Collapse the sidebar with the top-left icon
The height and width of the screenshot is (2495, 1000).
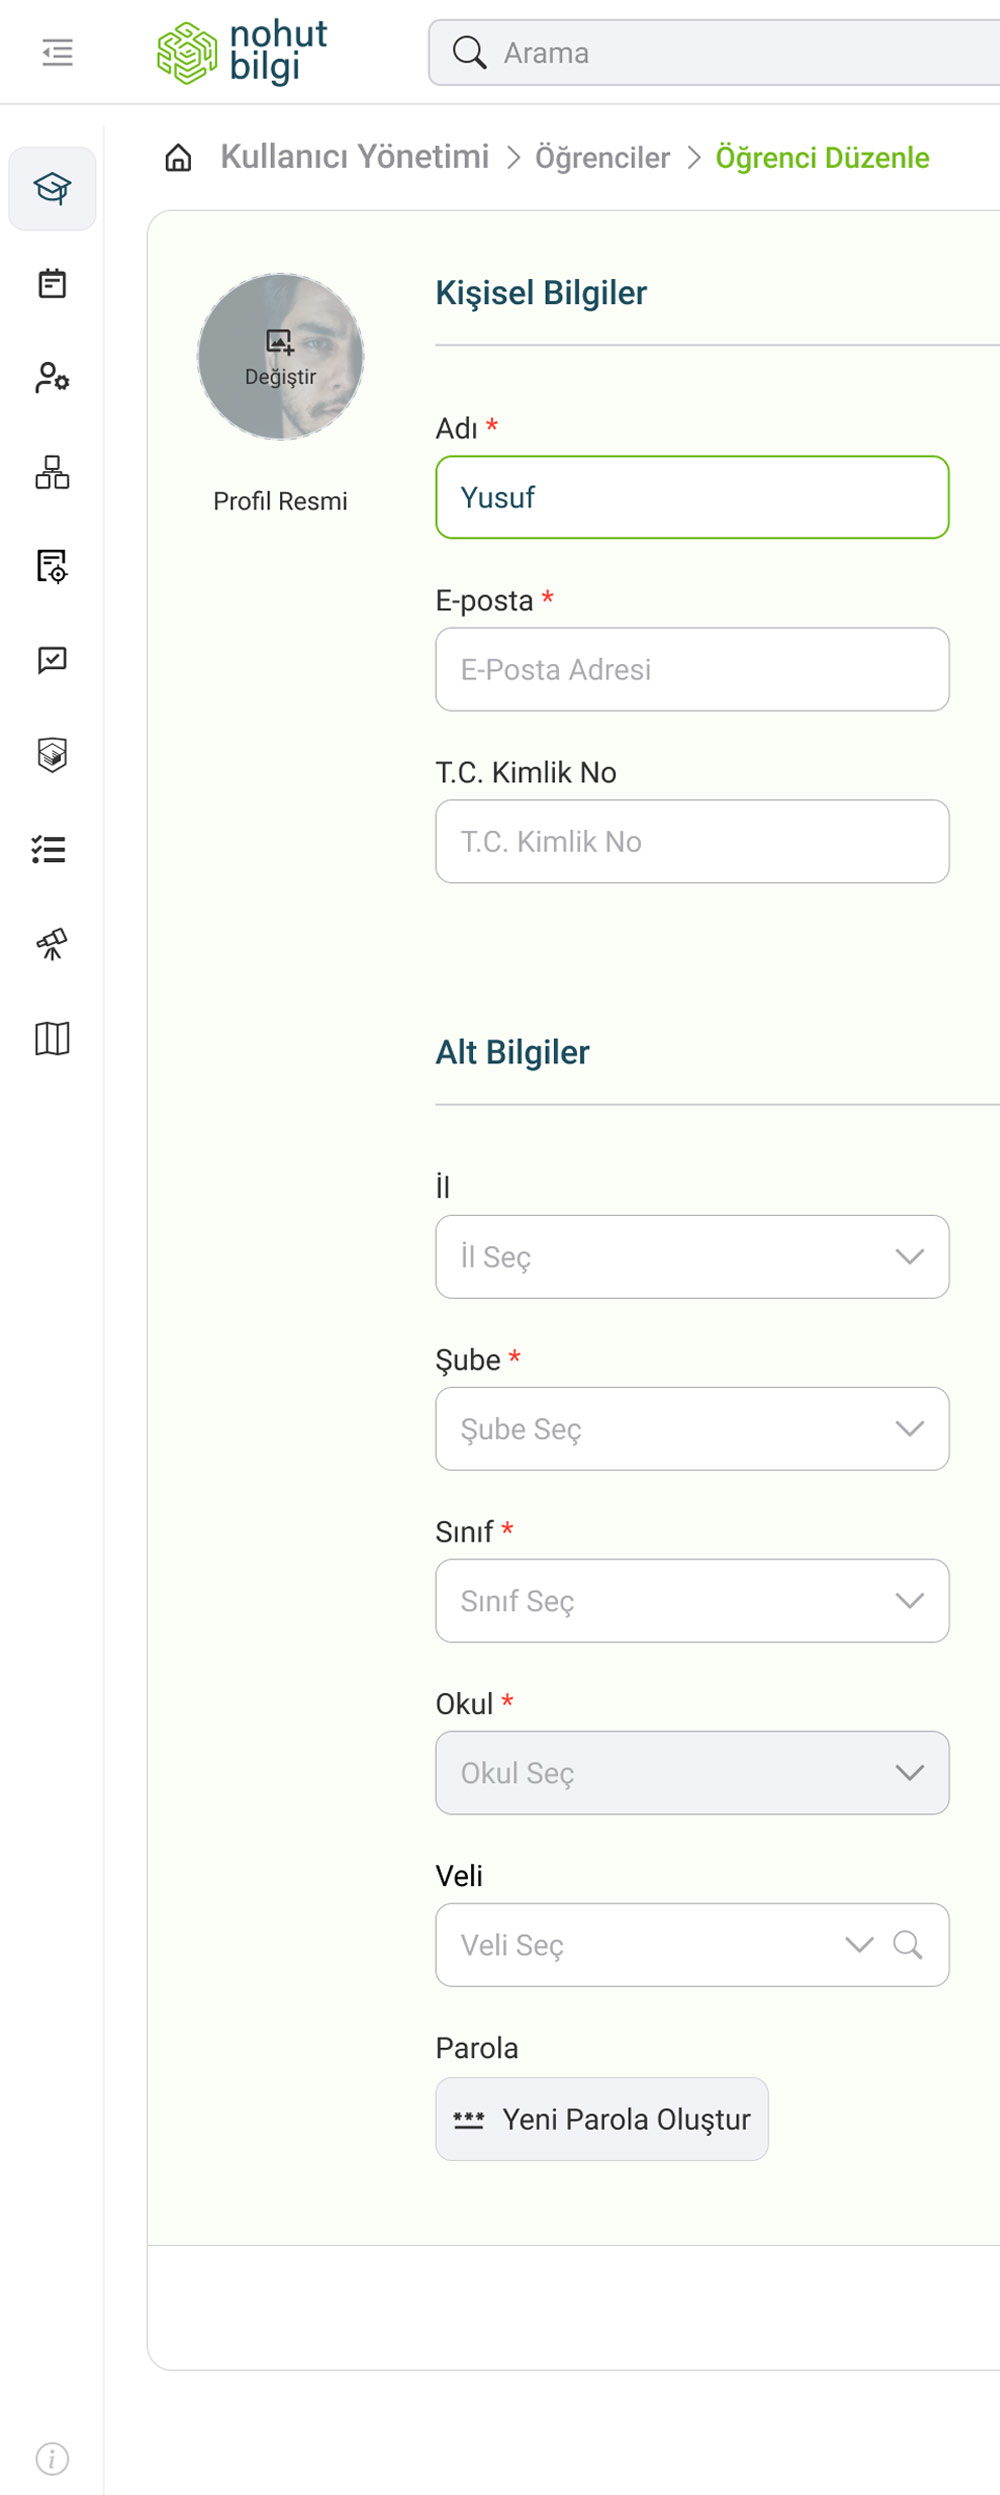57,52
